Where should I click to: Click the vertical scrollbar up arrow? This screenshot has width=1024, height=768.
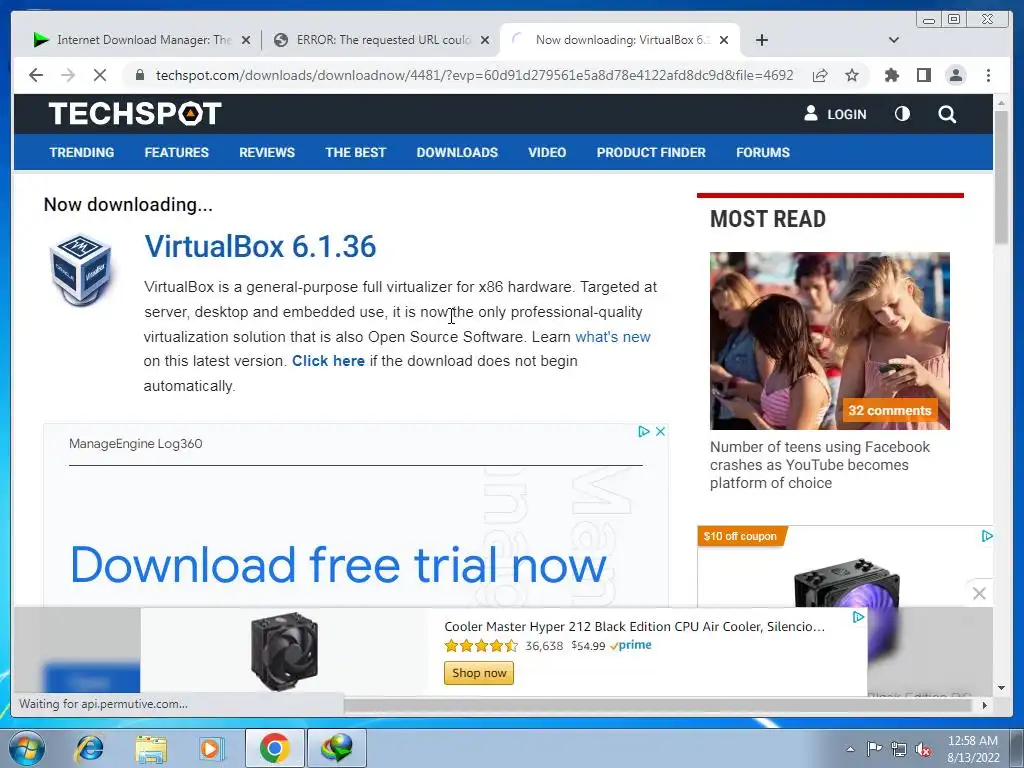(1001, 103)
